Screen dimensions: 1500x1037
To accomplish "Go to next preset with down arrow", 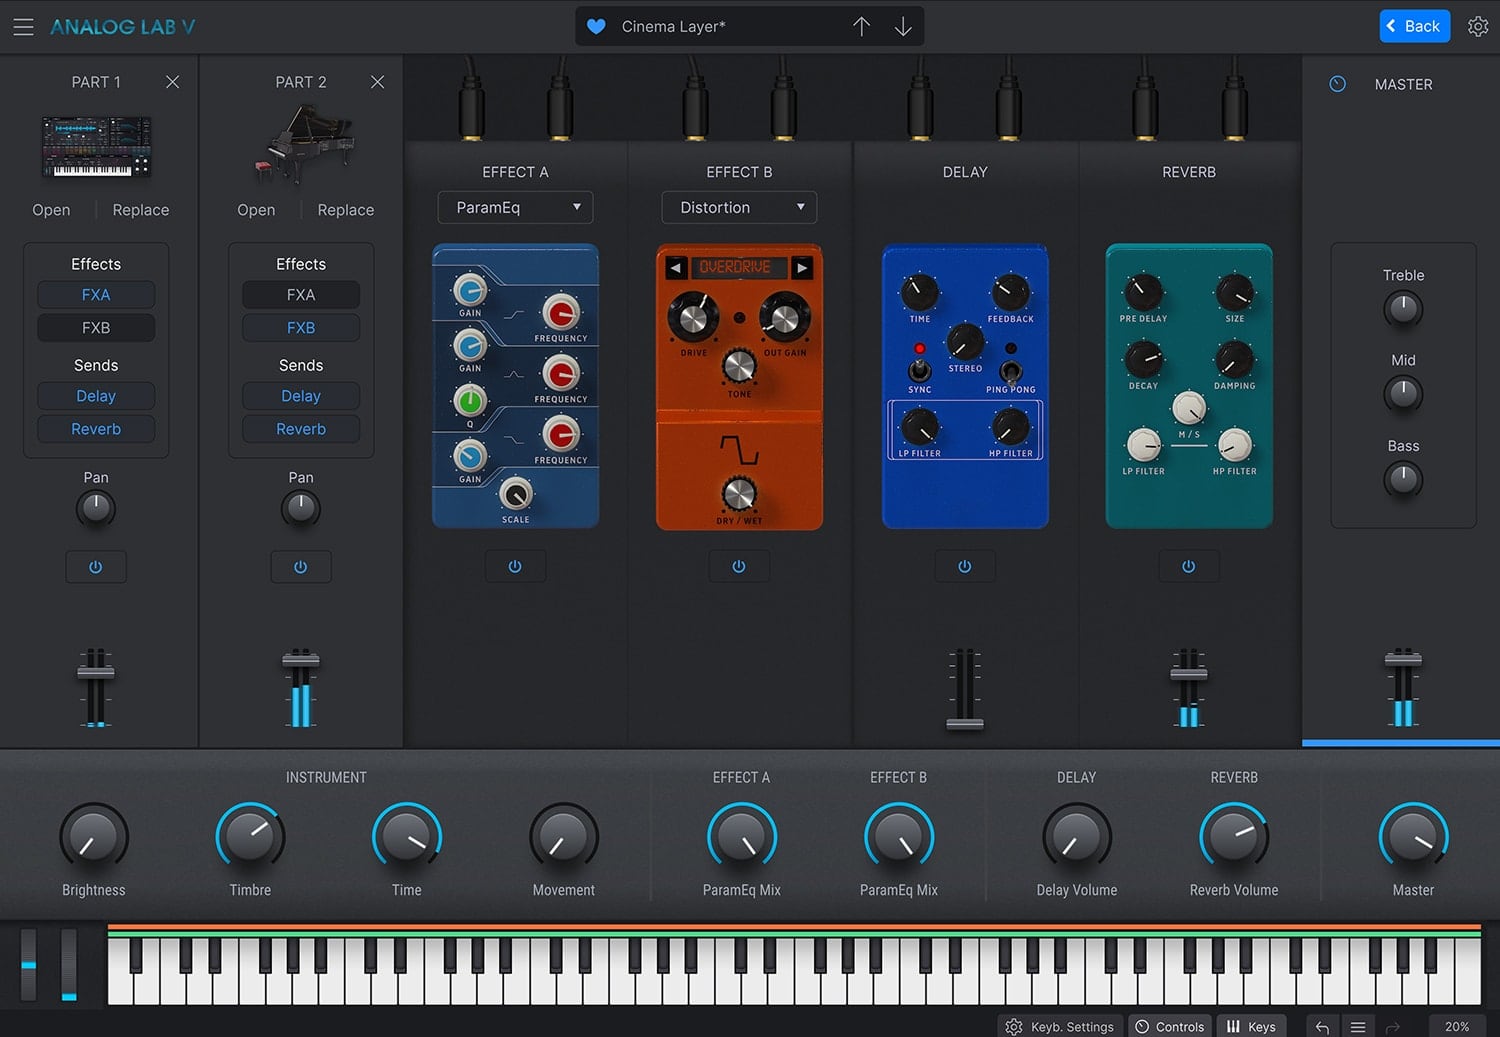I will point(903,27).
